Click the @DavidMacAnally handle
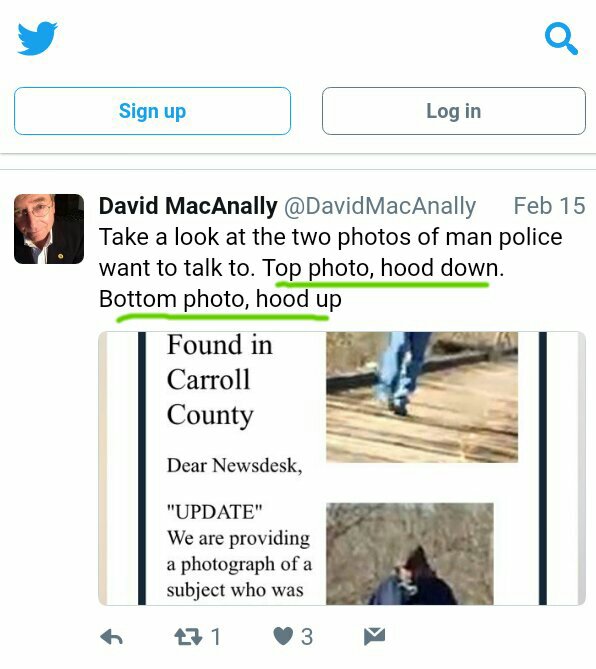 point(379,206)
